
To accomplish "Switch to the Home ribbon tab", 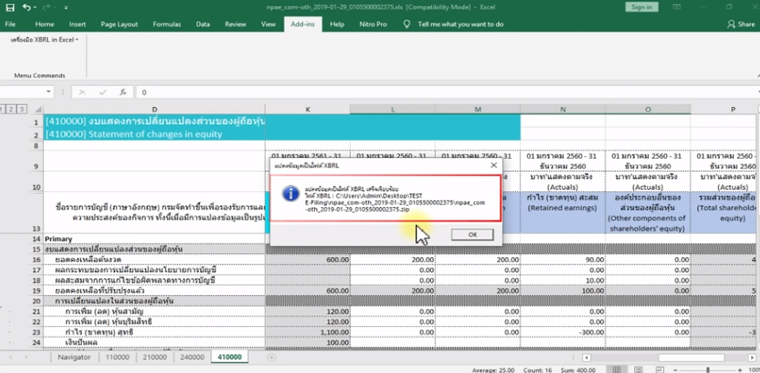I will tap(45, 24).
